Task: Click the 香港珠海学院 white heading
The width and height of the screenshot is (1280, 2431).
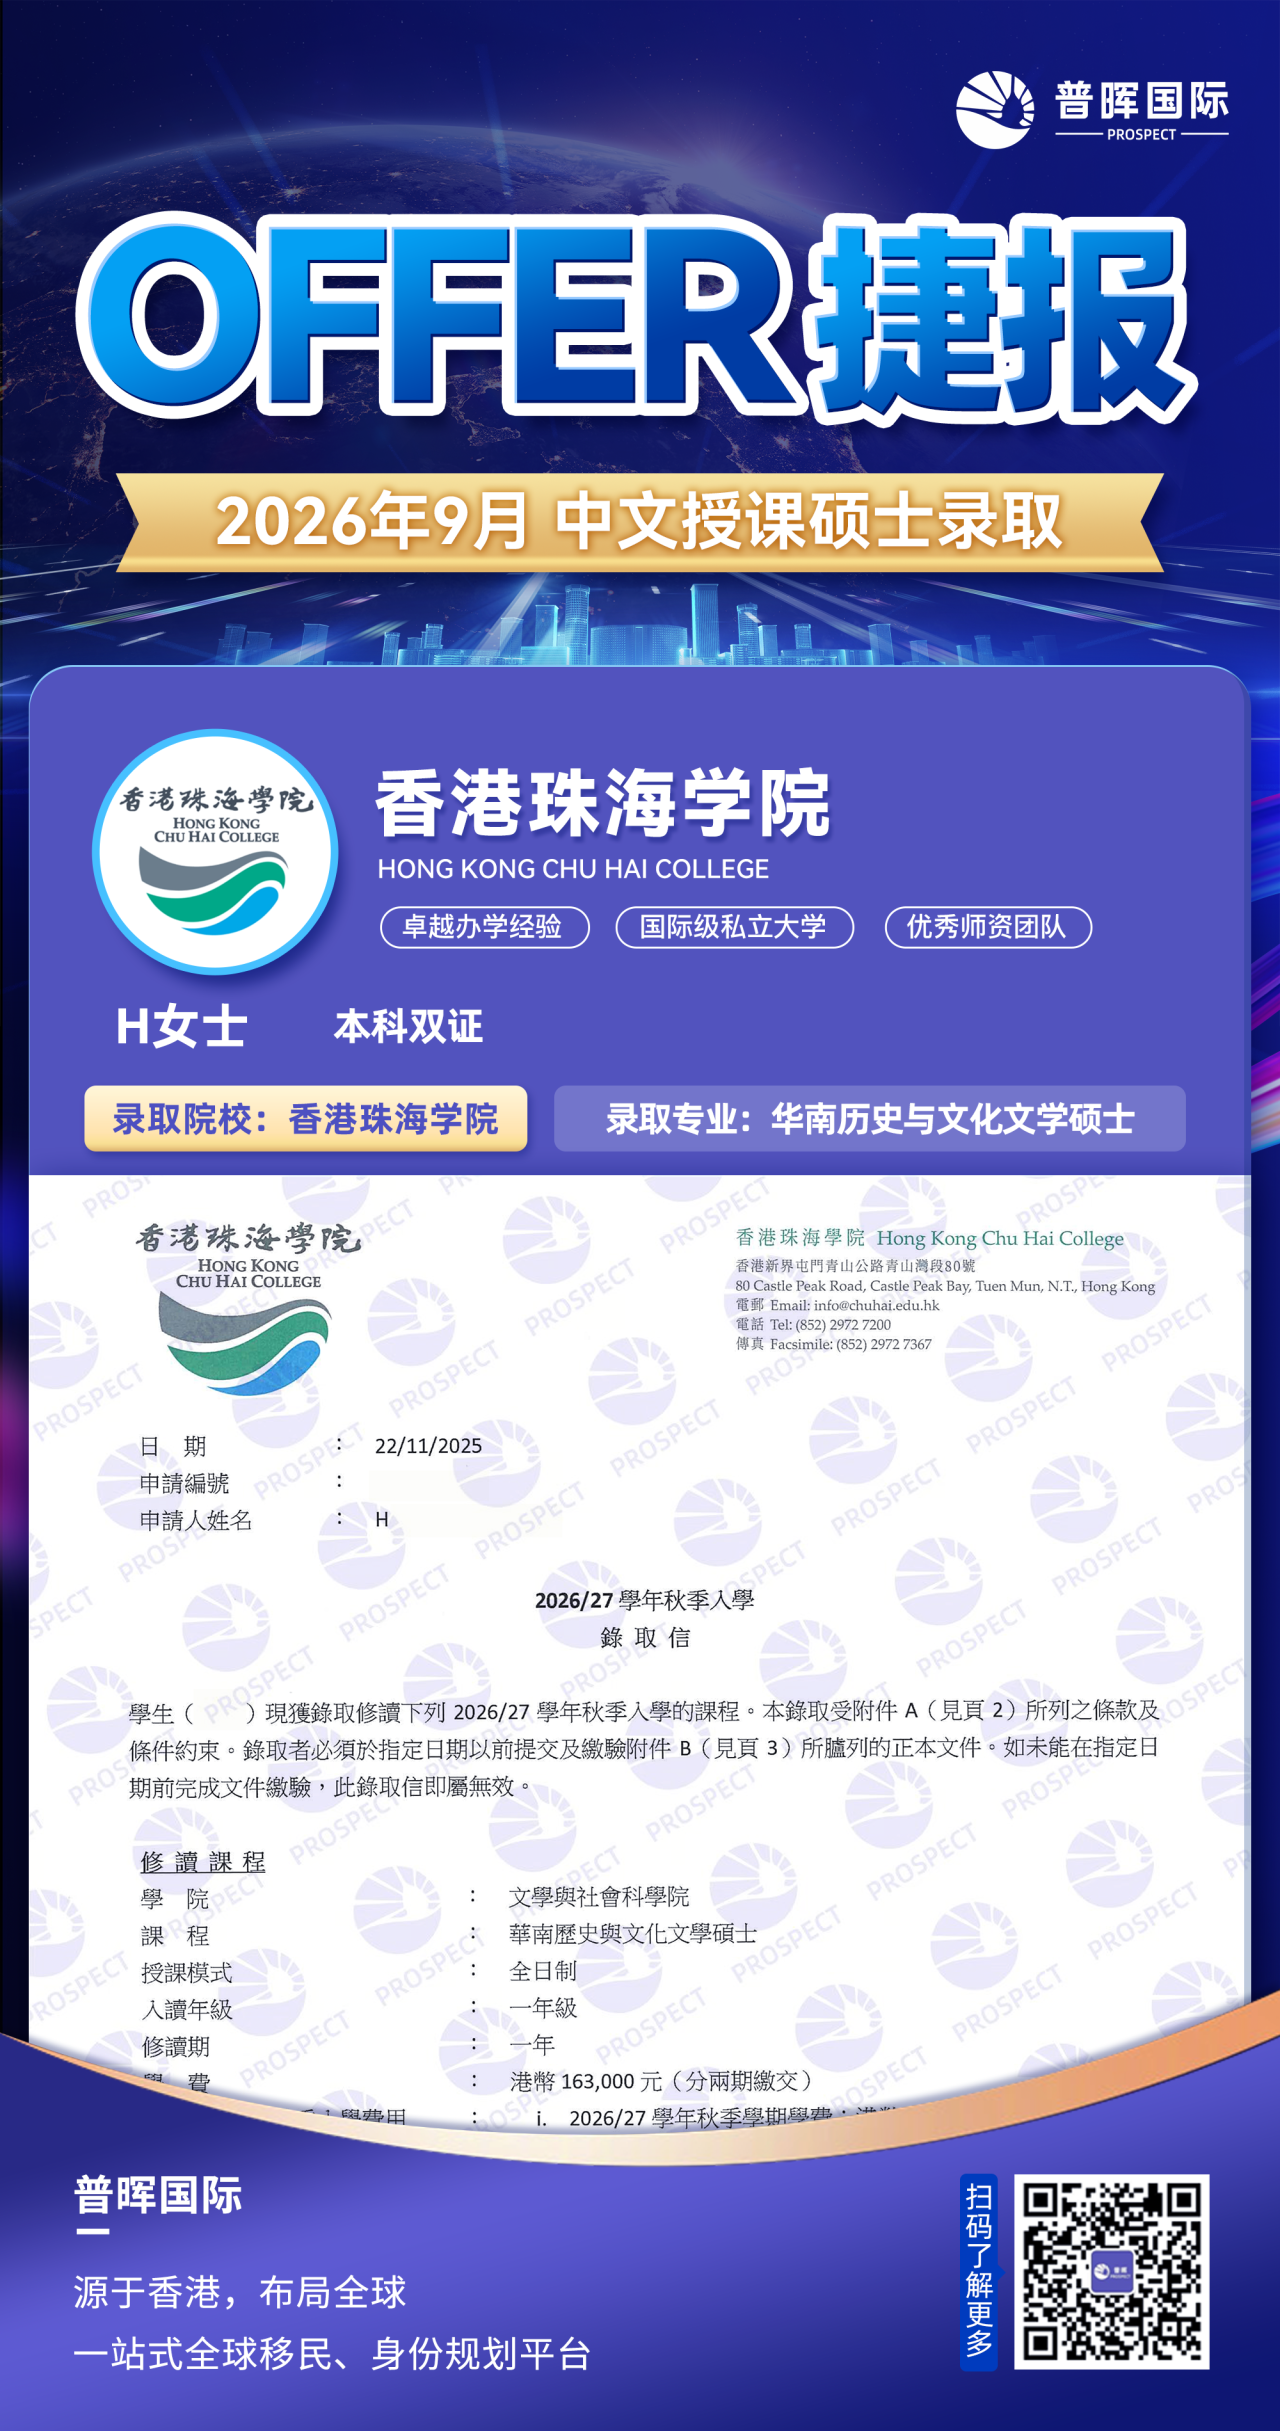Action: tap(602, 803)
